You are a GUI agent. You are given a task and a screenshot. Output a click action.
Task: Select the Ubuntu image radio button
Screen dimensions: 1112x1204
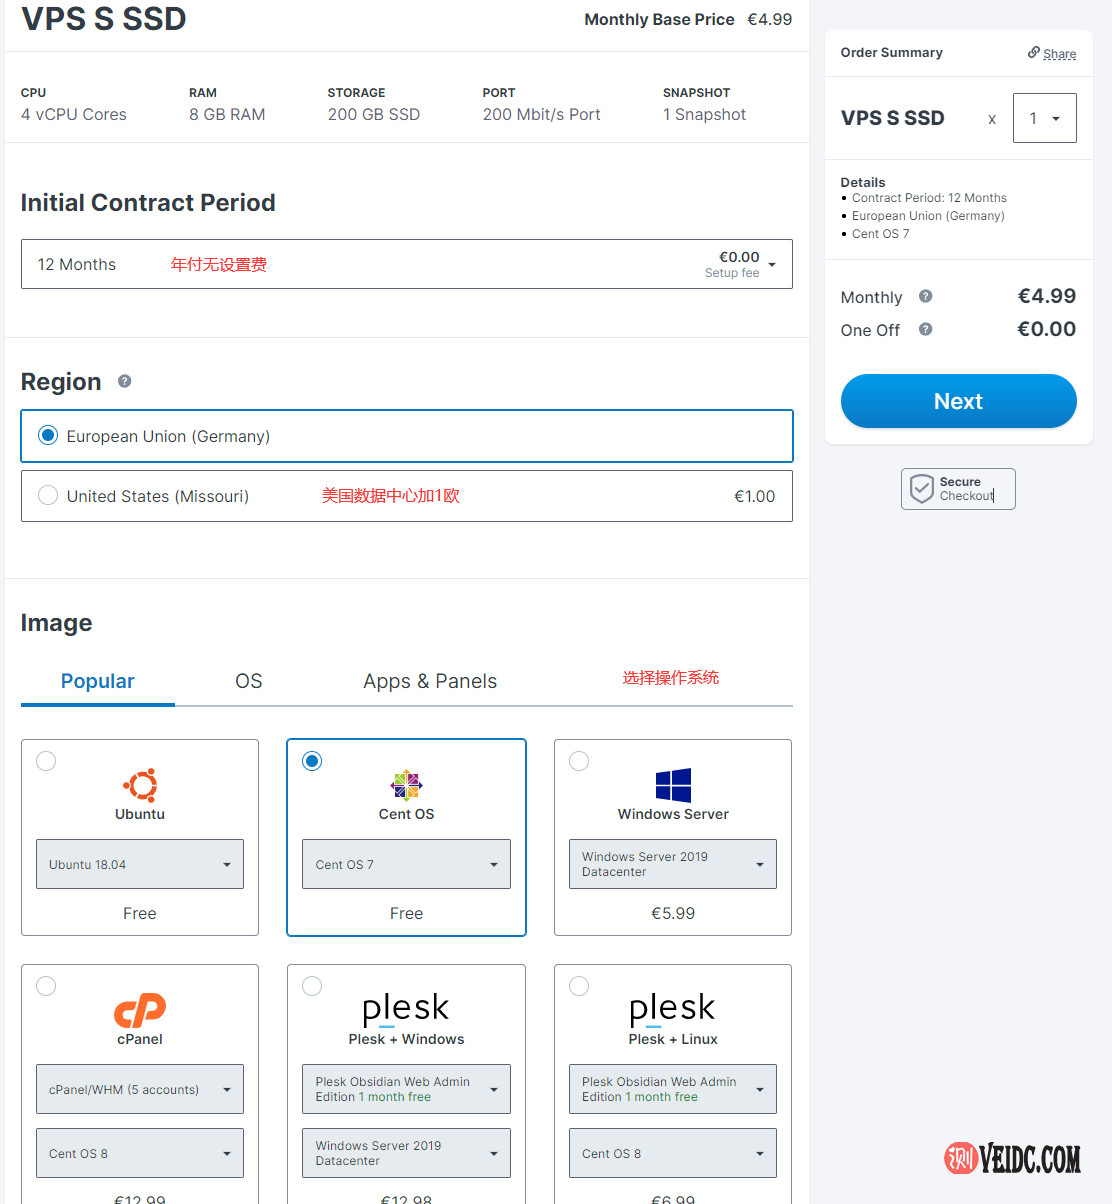point(46,761)
